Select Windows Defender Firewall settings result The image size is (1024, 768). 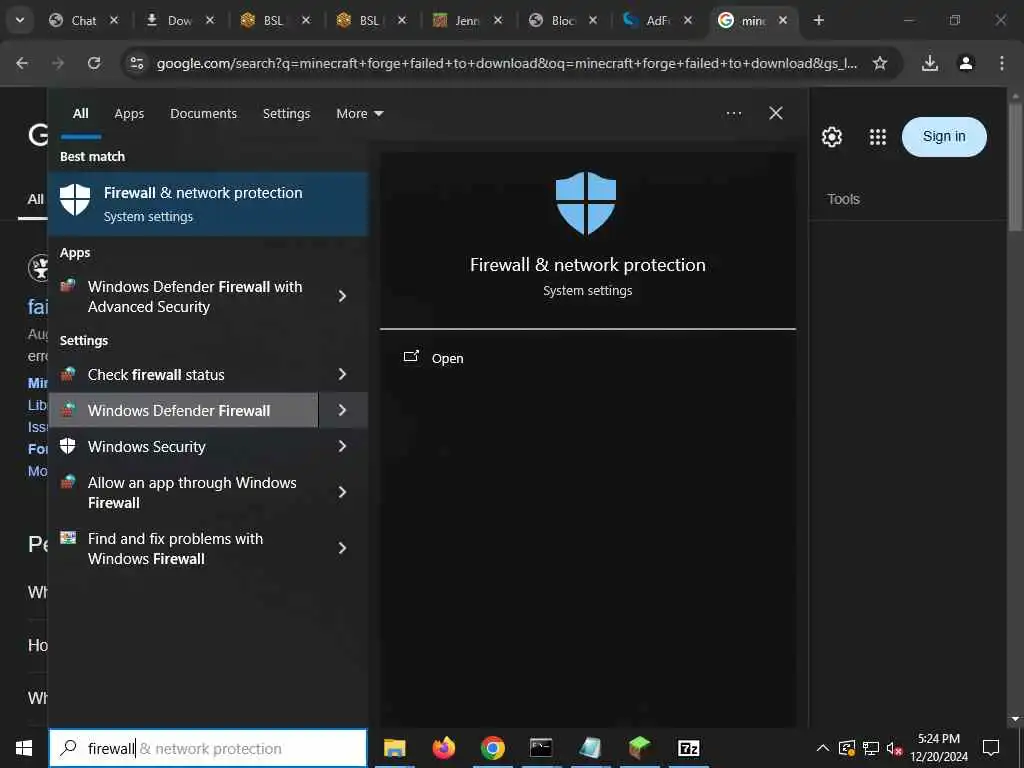pos(184,410)
